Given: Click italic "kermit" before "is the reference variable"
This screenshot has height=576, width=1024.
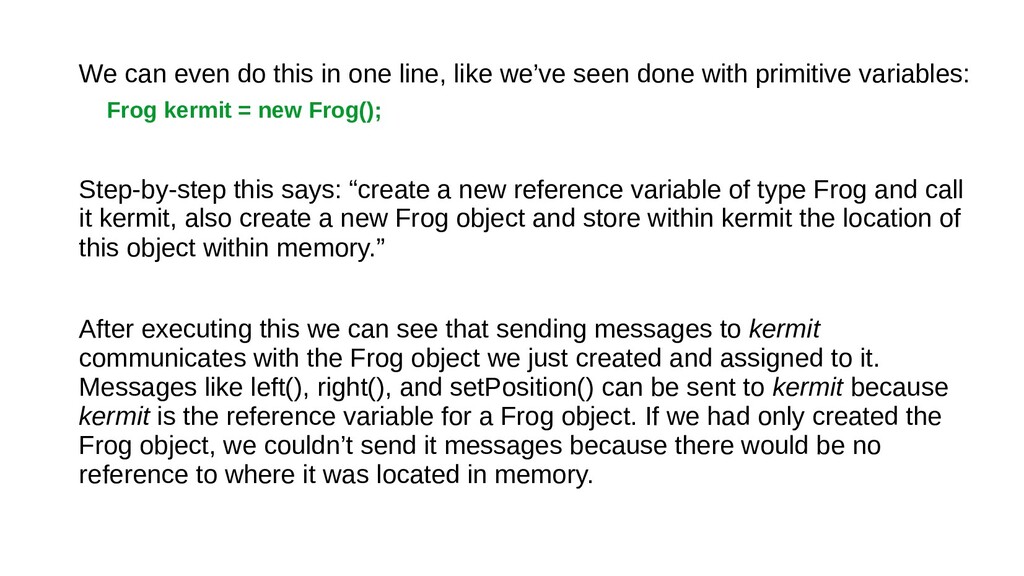Looking at the screenshot, I should (x=114, y=417).
